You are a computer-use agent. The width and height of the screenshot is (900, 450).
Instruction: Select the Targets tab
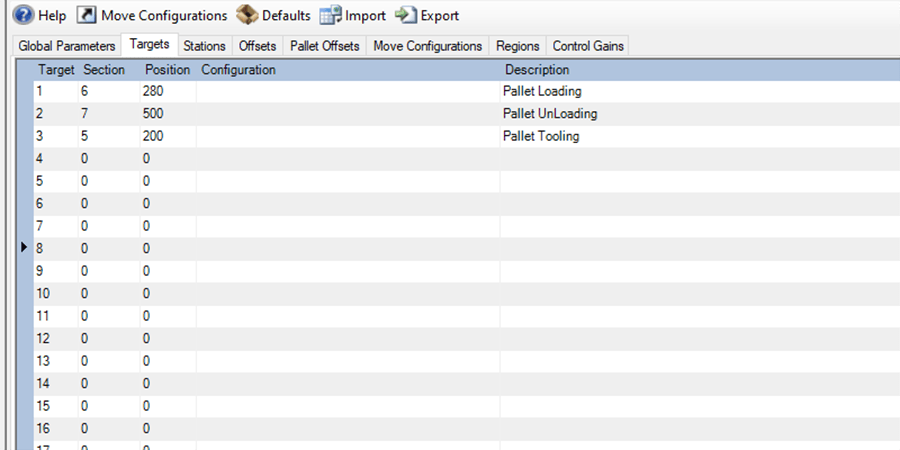click(149, 44)
